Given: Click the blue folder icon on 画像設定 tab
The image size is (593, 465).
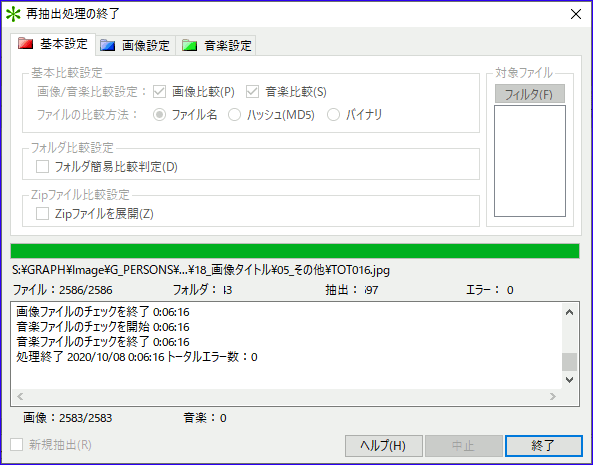Looking at the screenshot, I should [107, 45].
